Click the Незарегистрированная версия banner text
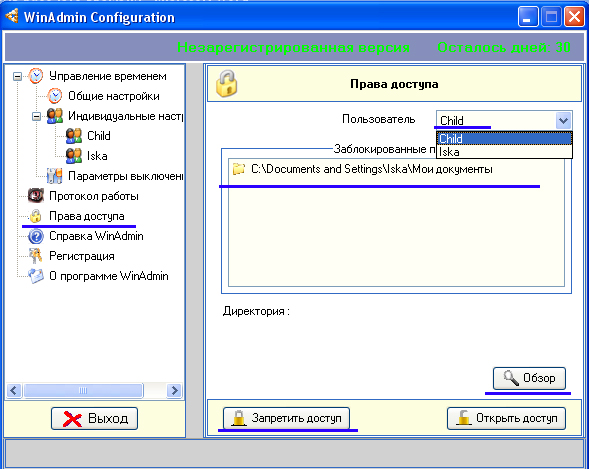 pyautogui.click(x=293, y=47)
